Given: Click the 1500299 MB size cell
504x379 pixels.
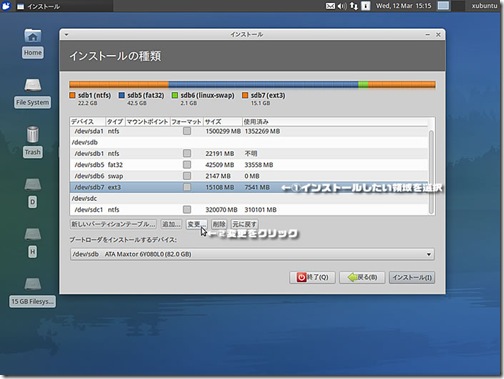Looking at the screenshot, I should [x=223, y=131].
